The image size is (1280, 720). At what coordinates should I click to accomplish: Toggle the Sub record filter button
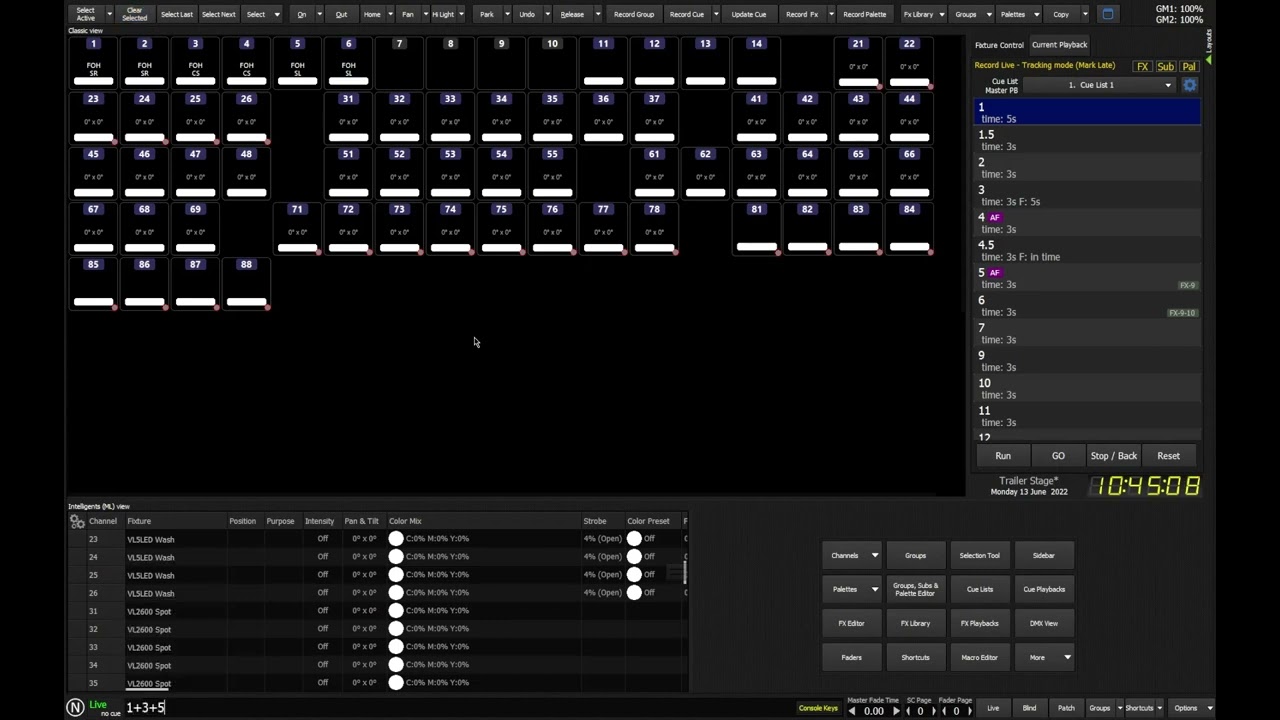pyautogui.click(x=1166, y=66)
